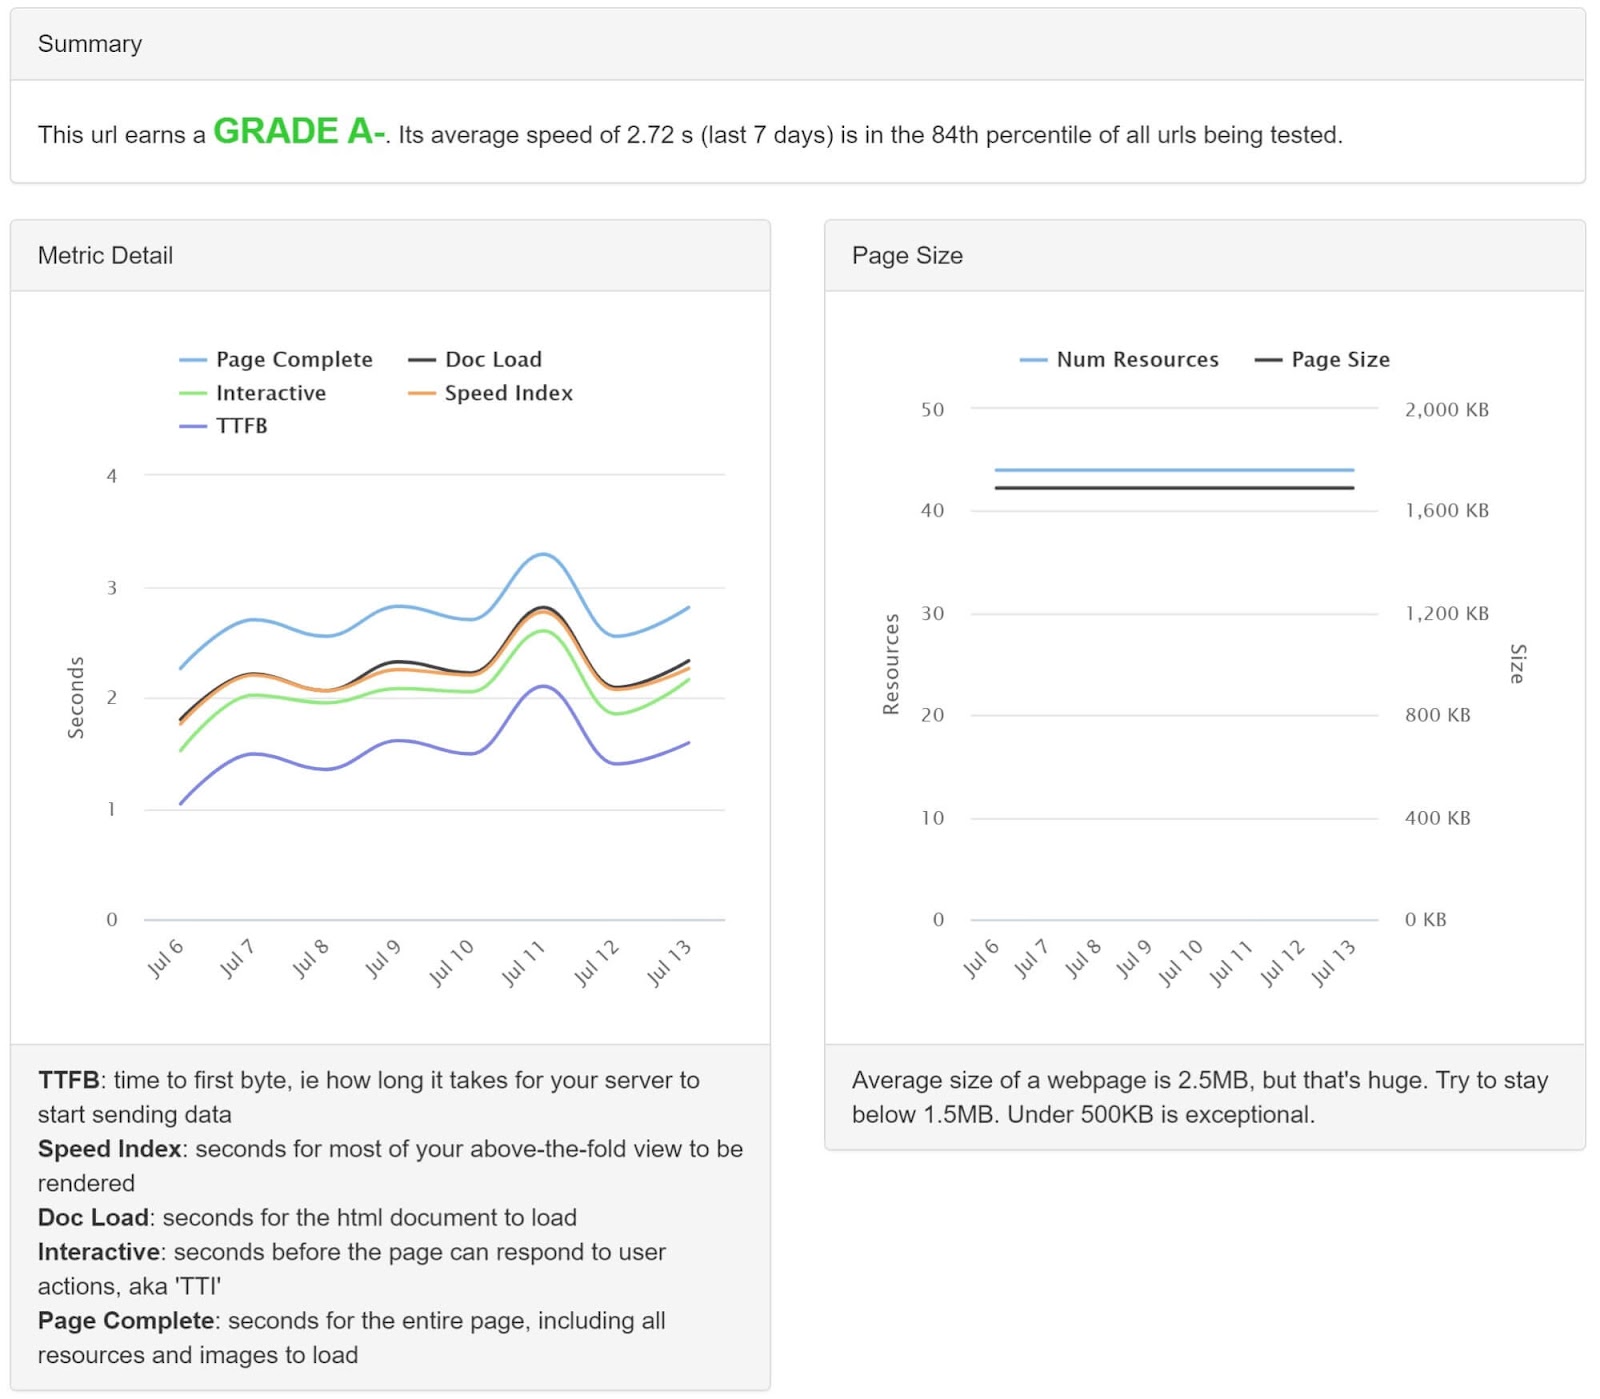This screenshot has width=1600, height=1399.
Task: Click Jul 6 label under Metric Detail chart
Action: tap(165, 958)
